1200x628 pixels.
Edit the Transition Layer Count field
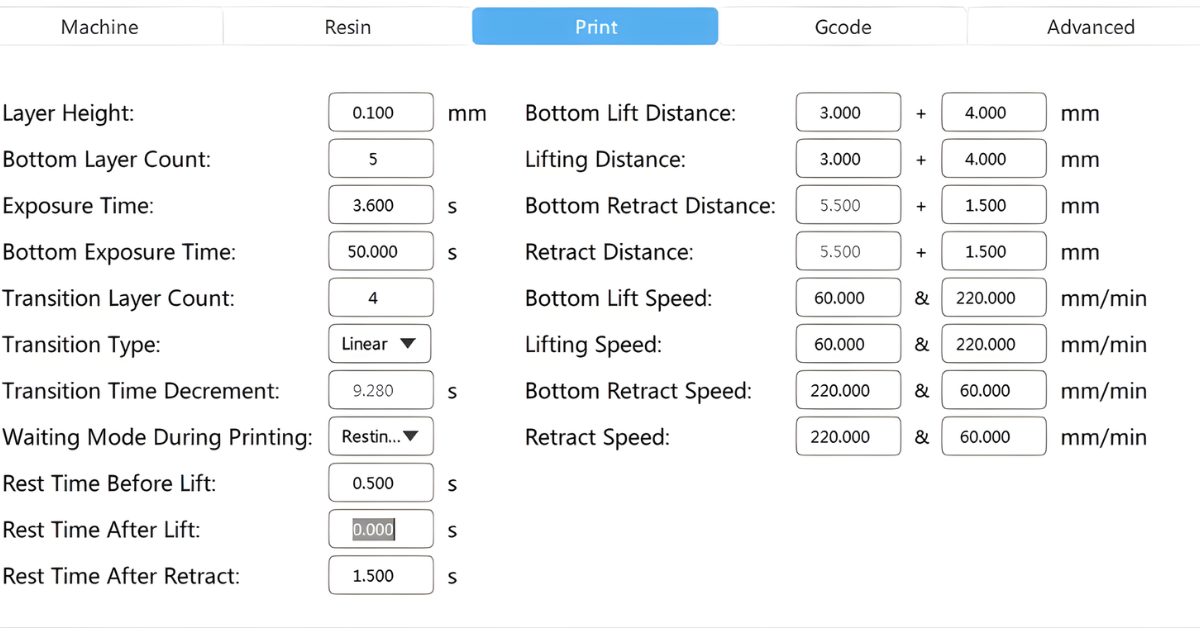(x=381, y=298)
